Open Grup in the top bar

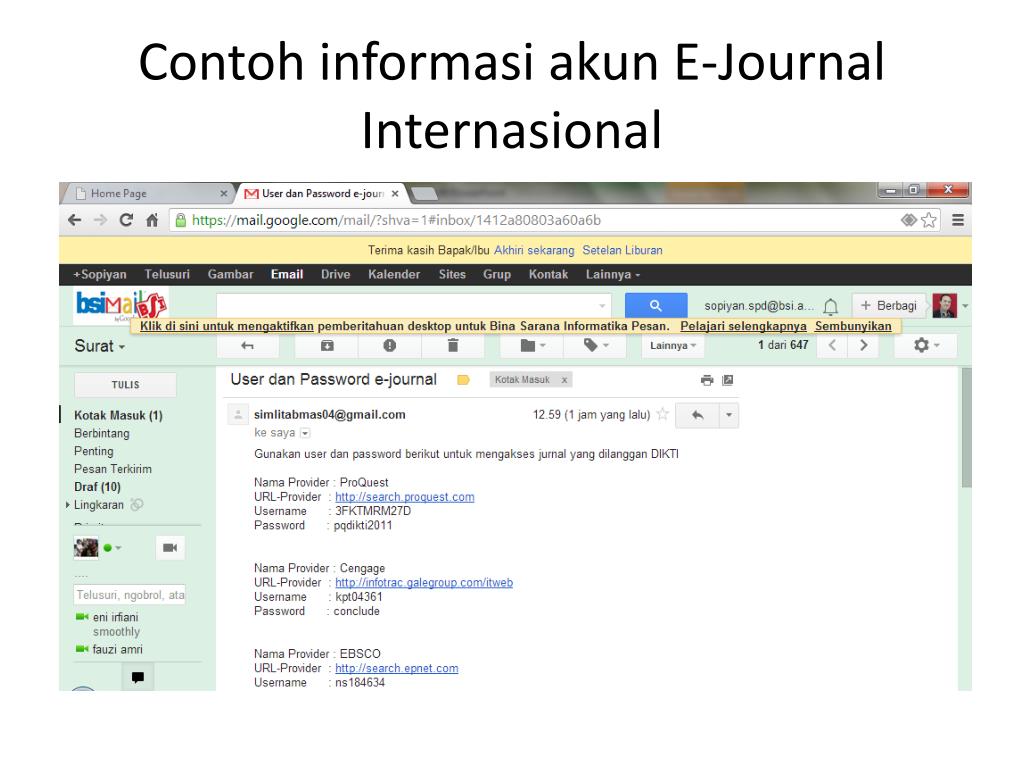[x=497, y=274]
